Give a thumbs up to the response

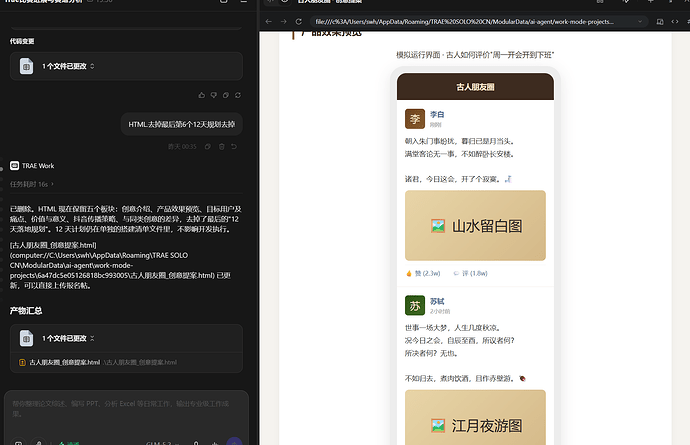202,95
